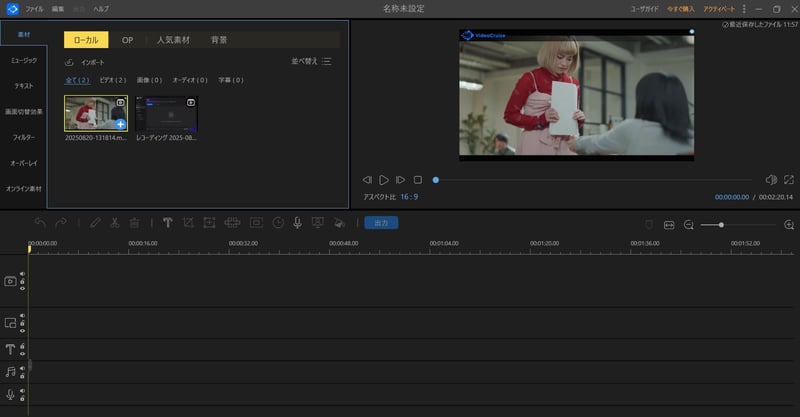Open the aspect ratio 16:9 selector
The width and height of the screenshot is (800, 417).
[x=410, y=197]
